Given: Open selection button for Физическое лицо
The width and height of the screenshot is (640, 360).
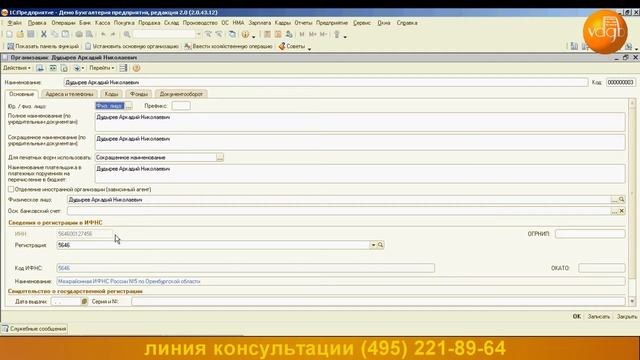Looking at the screenshot, I should point(614,200).
